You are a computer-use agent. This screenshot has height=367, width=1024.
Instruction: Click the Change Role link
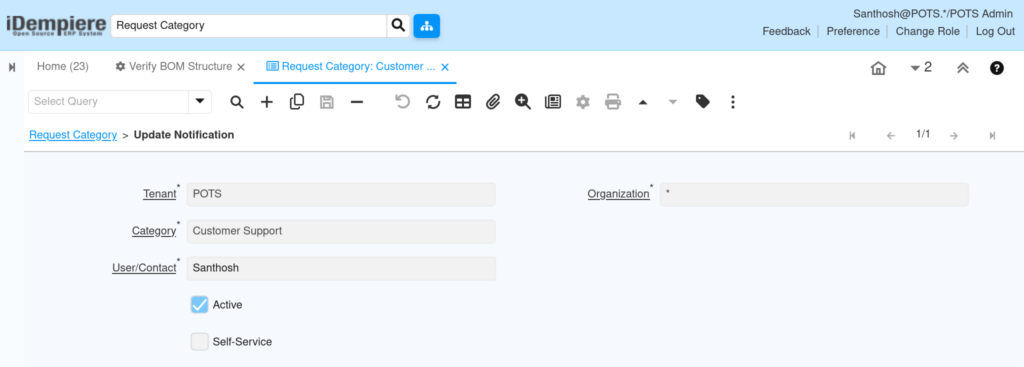point(927,31)
